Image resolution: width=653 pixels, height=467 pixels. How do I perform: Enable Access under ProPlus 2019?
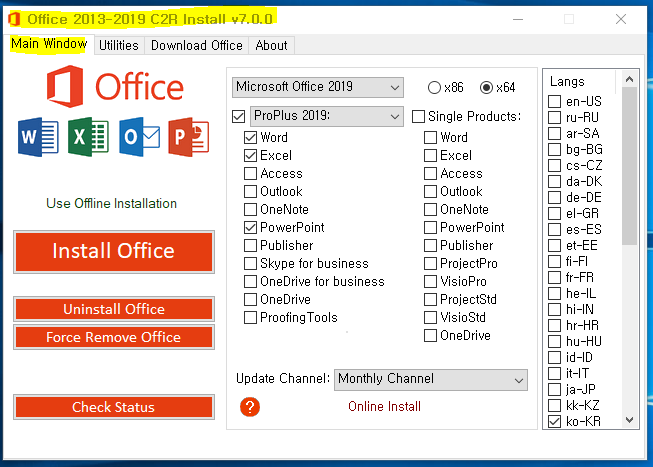(250, 173)
